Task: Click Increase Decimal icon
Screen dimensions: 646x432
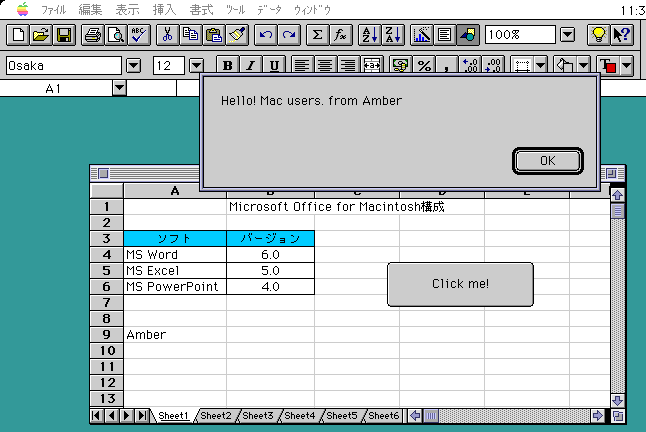Action: coord(470,65)
